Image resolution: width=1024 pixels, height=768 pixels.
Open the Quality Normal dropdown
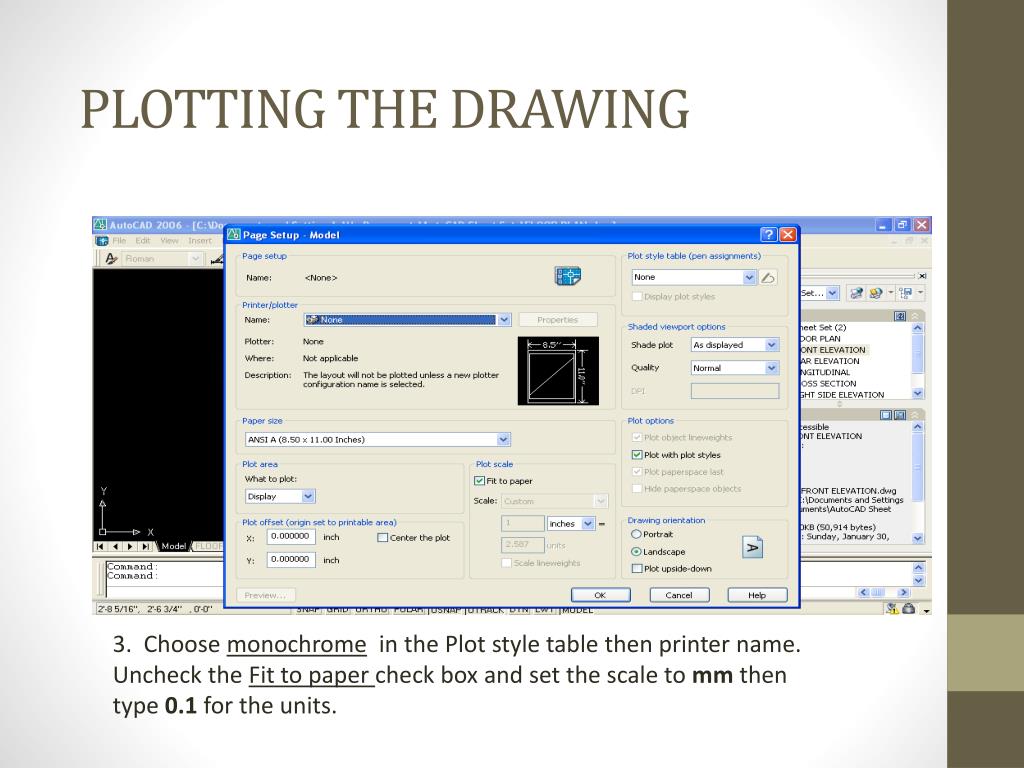772,368
